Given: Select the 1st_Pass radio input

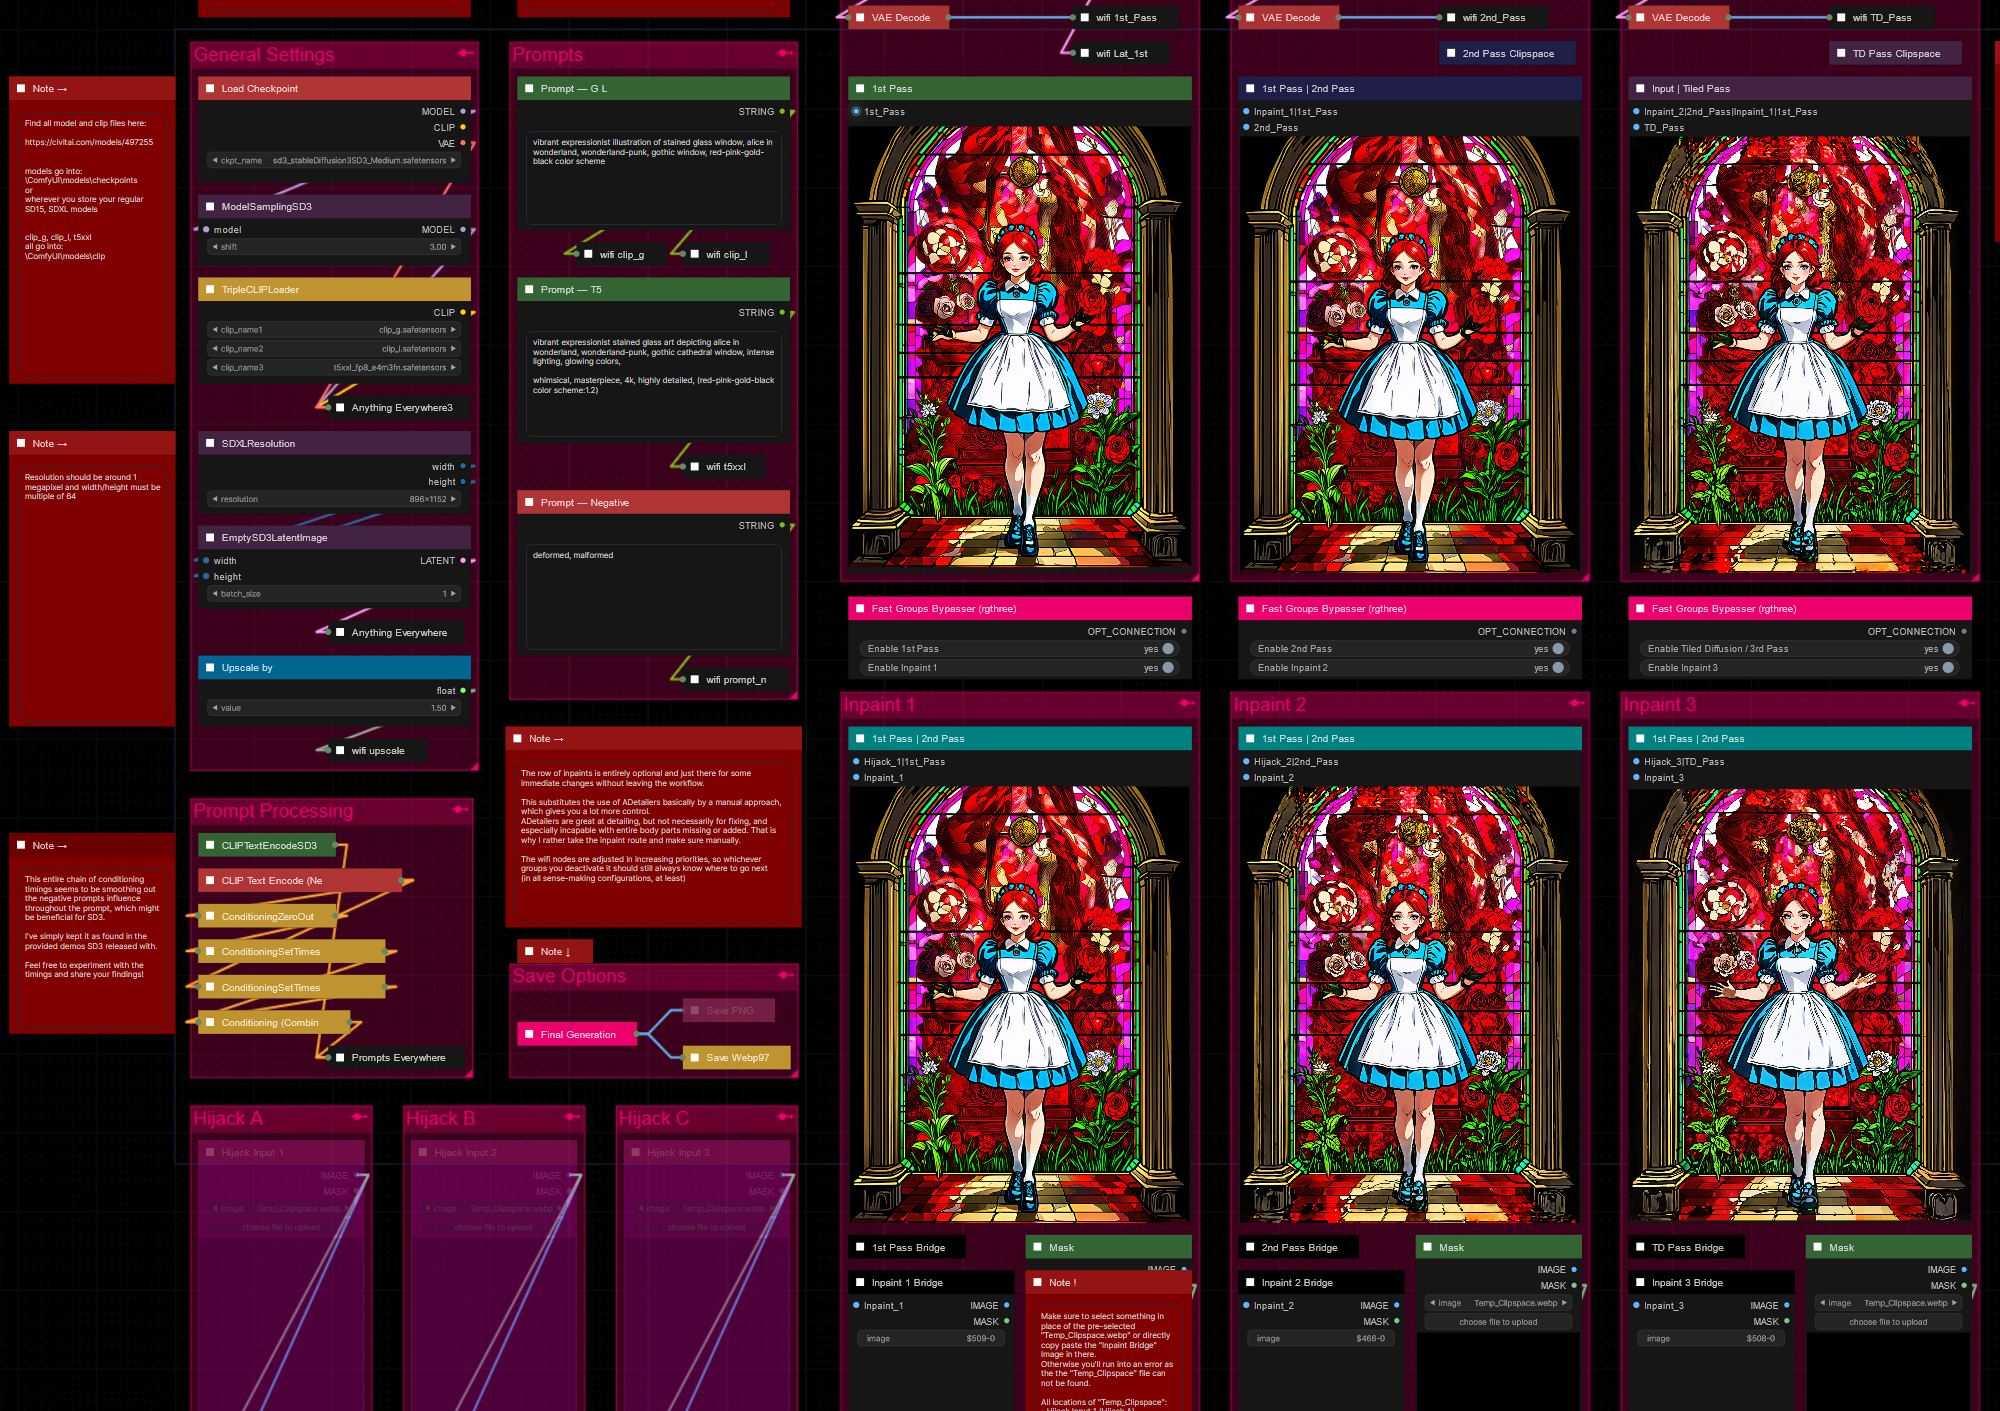Looking at the screenshot, I should coord(856,112).
